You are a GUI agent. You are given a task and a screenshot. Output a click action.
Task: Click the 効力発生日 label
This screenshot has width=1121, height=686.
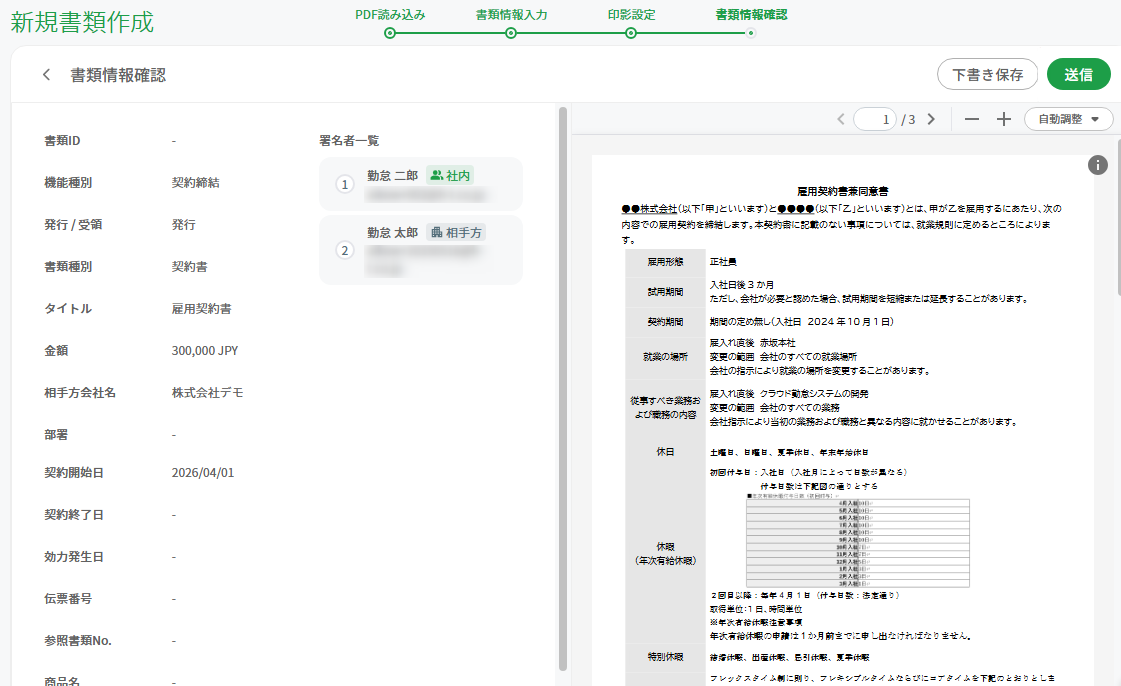tap(74, 557)
